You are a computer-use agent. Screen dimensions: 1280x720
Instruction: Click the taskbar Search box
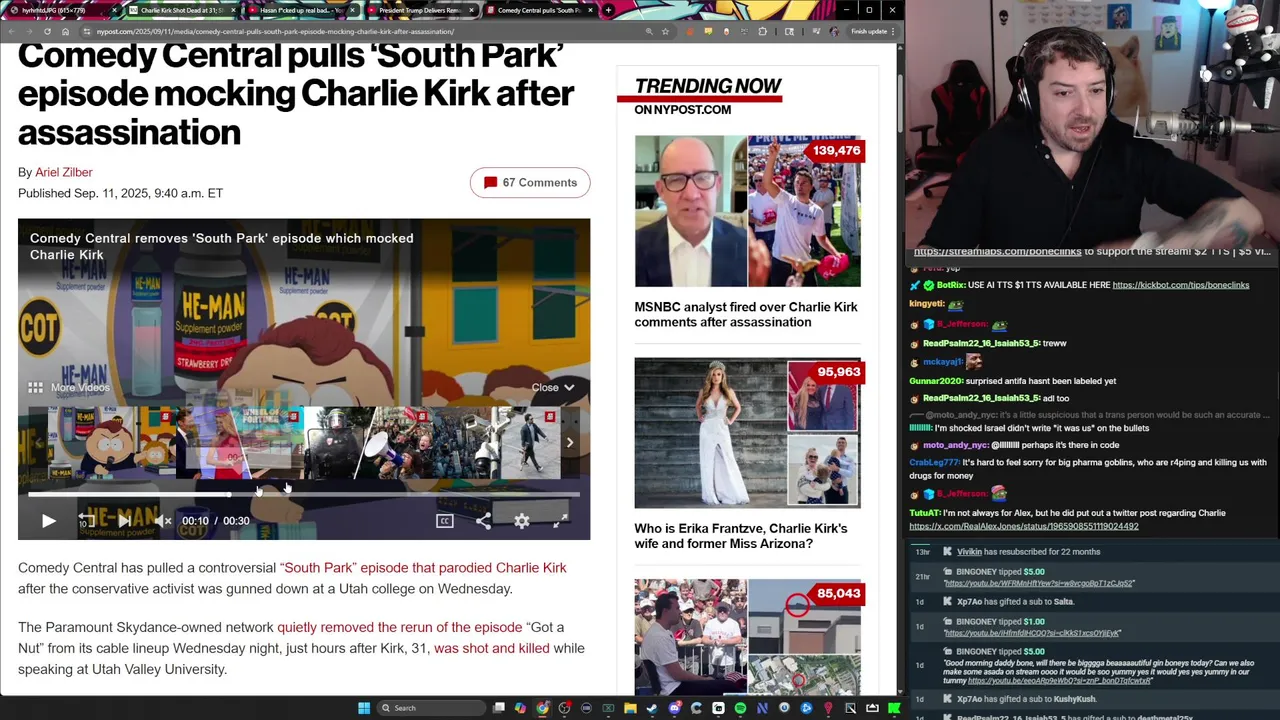(x=431, y=708)
